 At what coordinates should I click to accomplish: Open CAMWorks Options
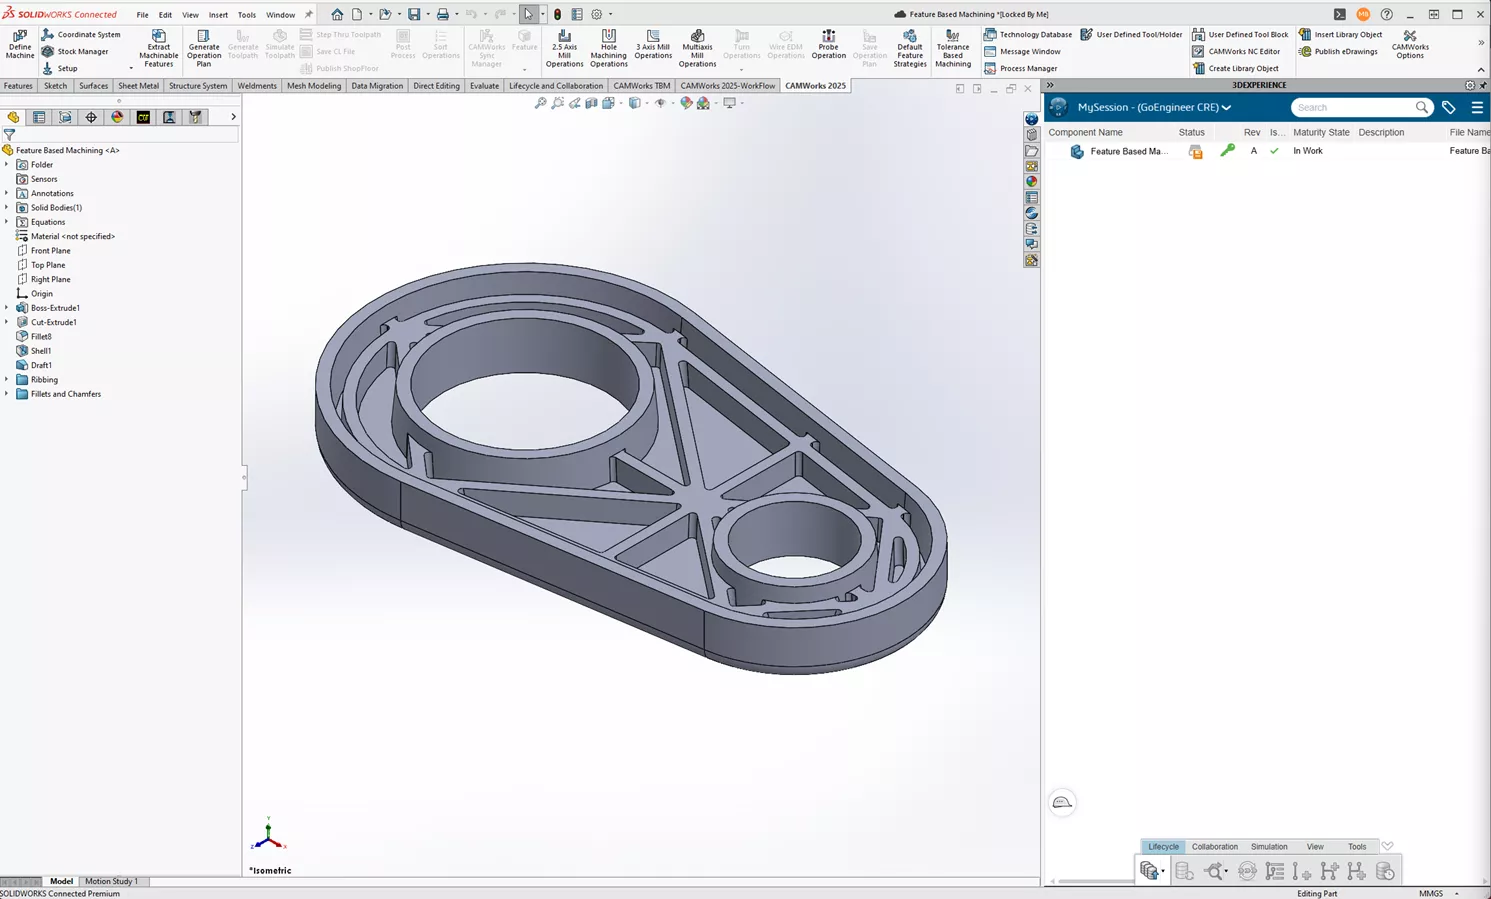(x=1410, y=45)
